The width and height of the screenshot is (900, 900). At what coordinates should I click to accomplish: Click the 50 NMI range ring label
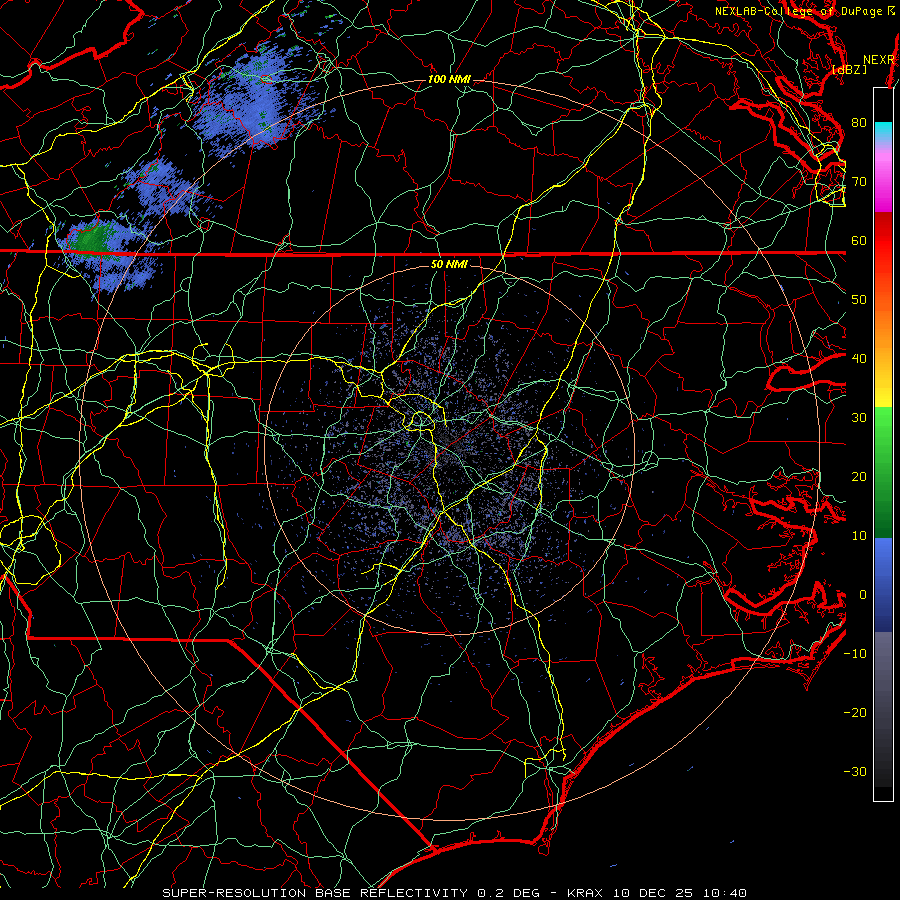pos(449,265)
